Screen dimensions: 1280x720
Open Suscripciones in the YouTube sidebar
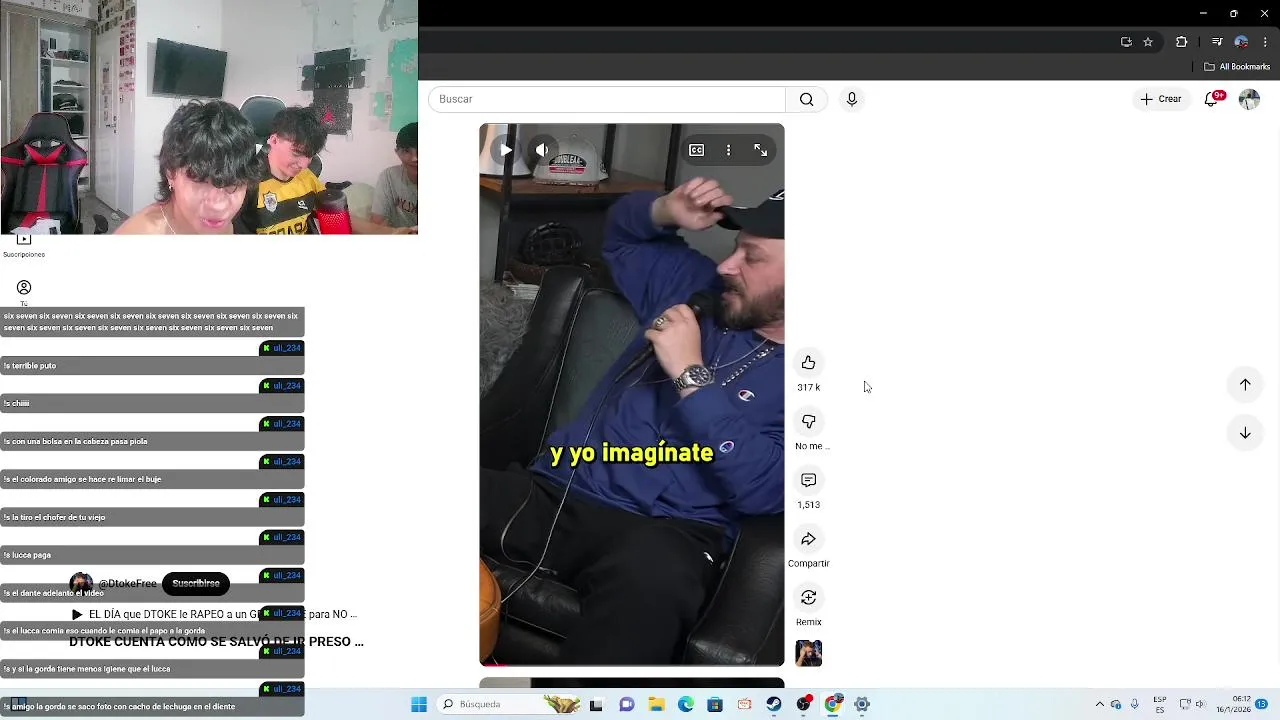point(24,244)
